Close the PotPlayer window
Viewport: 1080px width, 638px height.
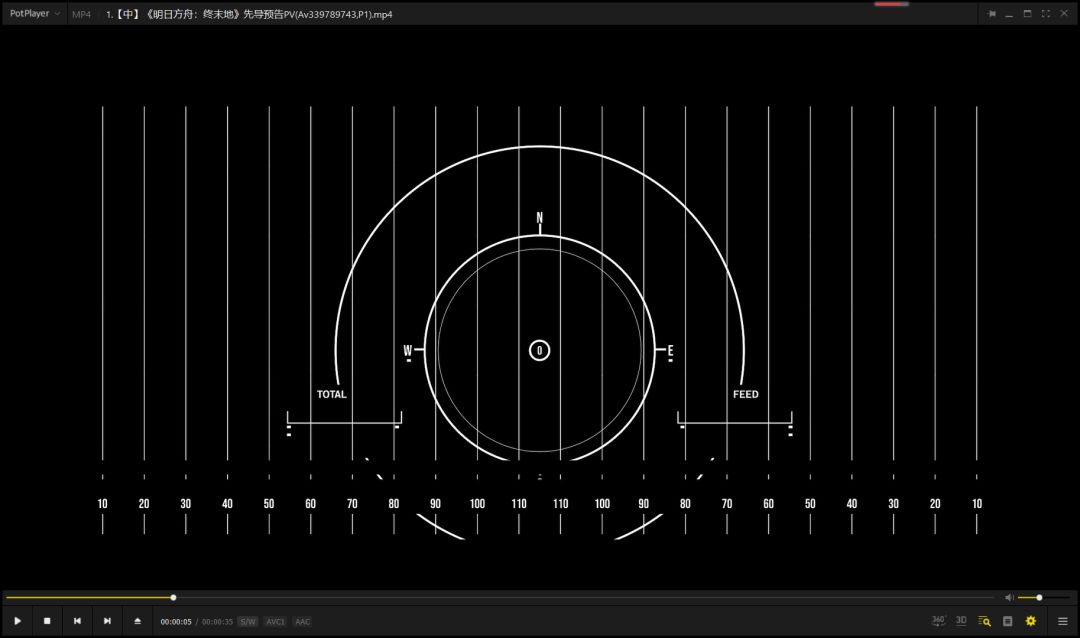pos(1063,14)
